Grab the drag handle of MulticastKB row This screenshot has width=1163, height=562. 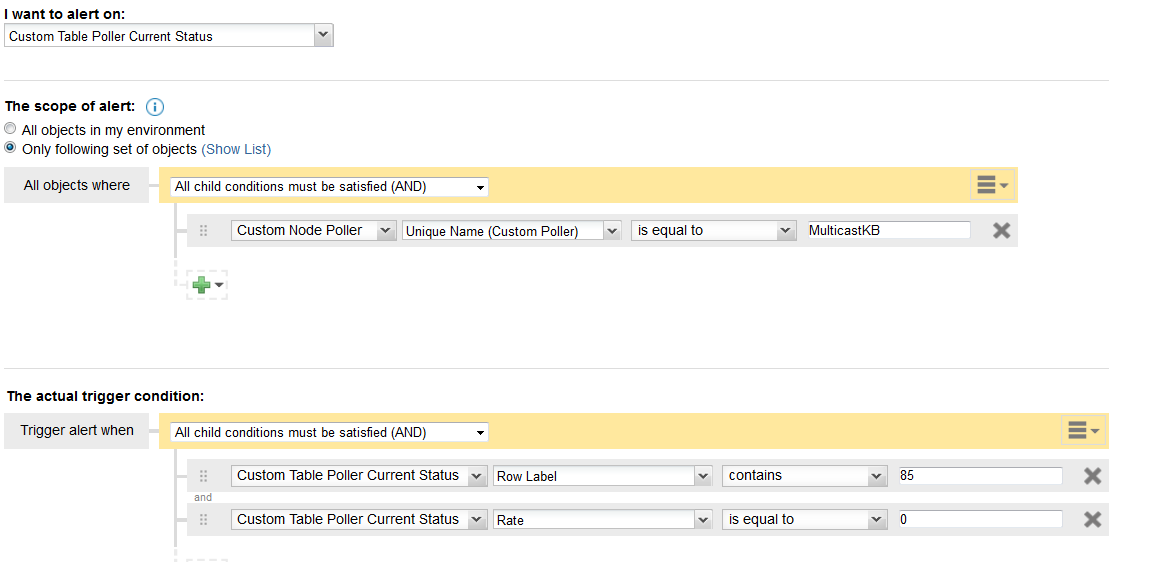203,231
